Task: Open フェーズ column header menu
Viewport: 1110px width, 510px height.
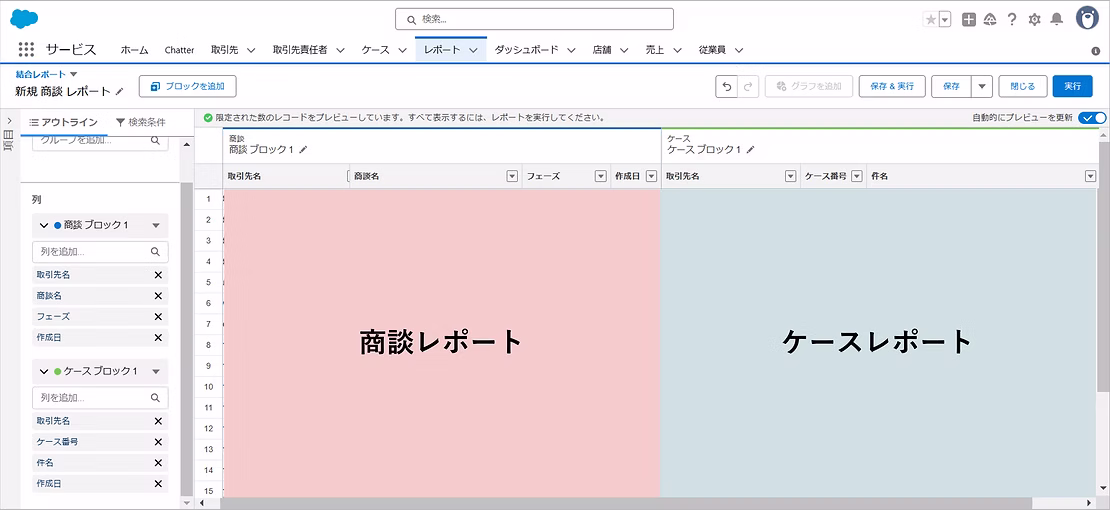Action: coord(601,176)
